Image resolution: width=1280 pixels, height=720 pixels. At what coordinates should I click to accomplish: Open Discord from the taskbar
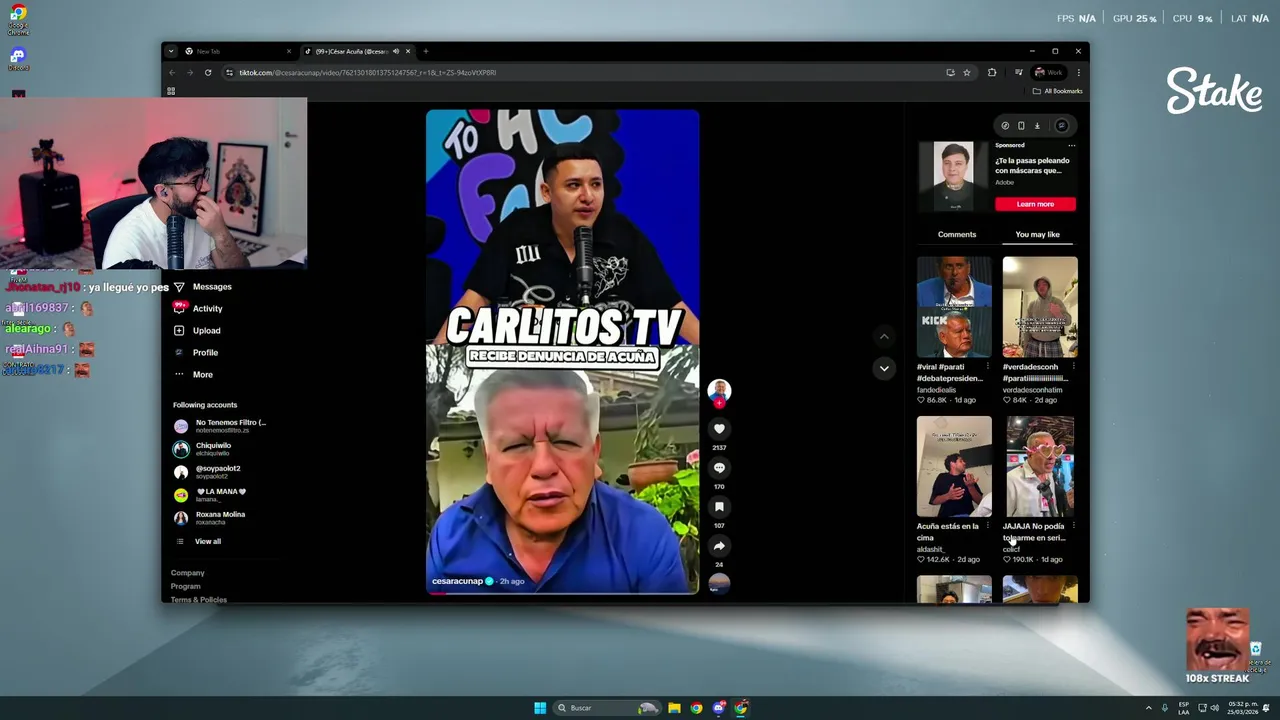coord(718,708)
